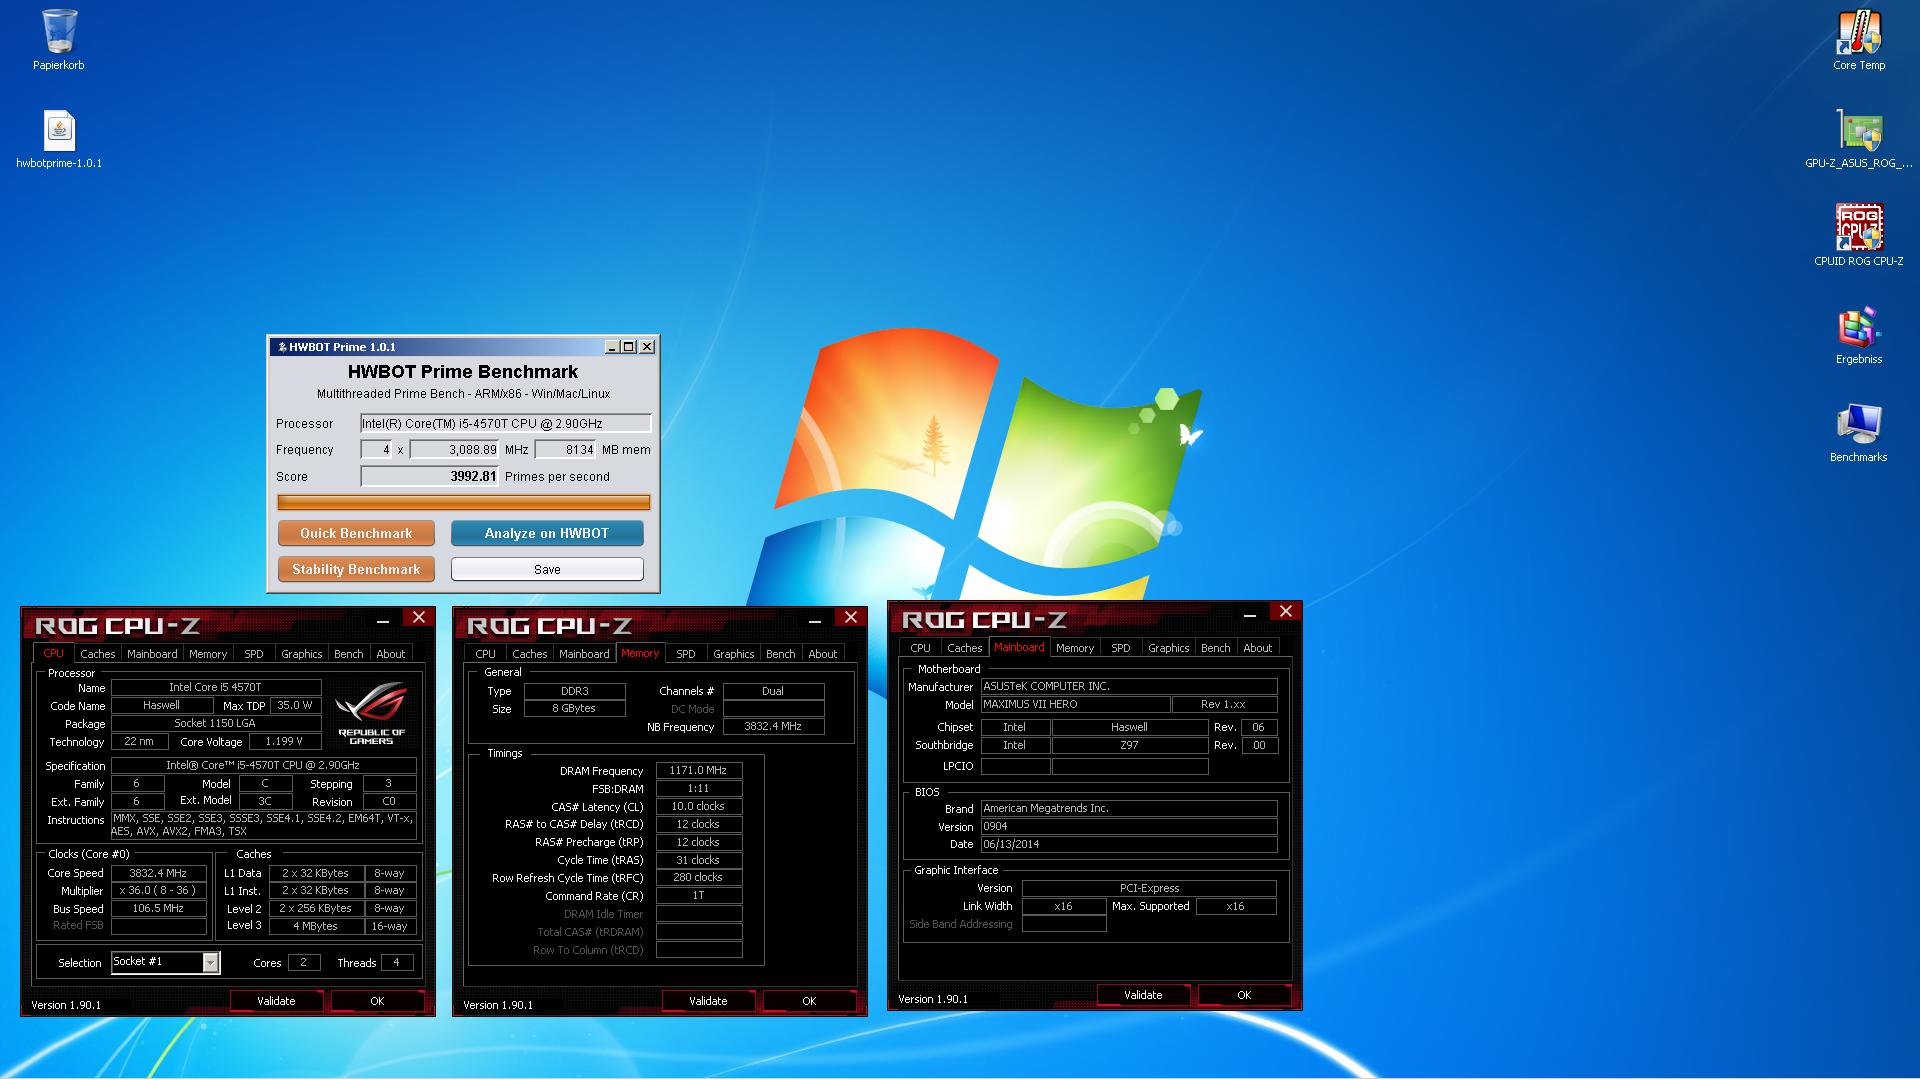Close the CPU-Z Memory window
The image size is (1920, 1080).
point(851,618)
